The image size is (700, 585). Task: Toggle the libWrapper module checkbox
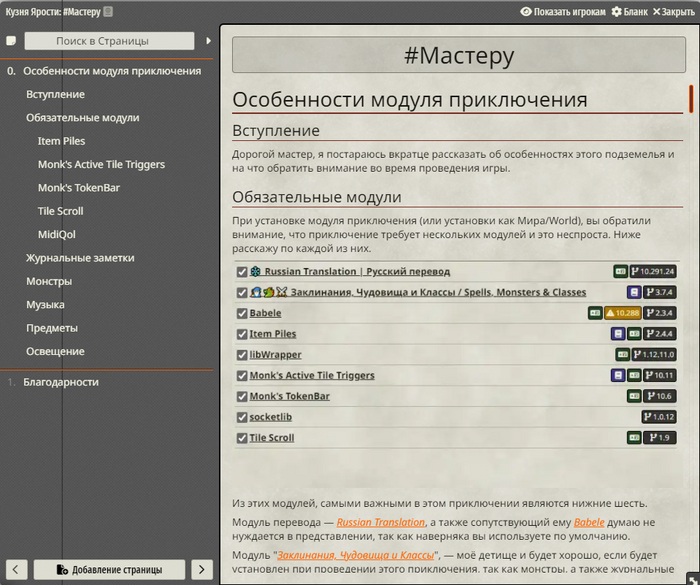[242, 355]
